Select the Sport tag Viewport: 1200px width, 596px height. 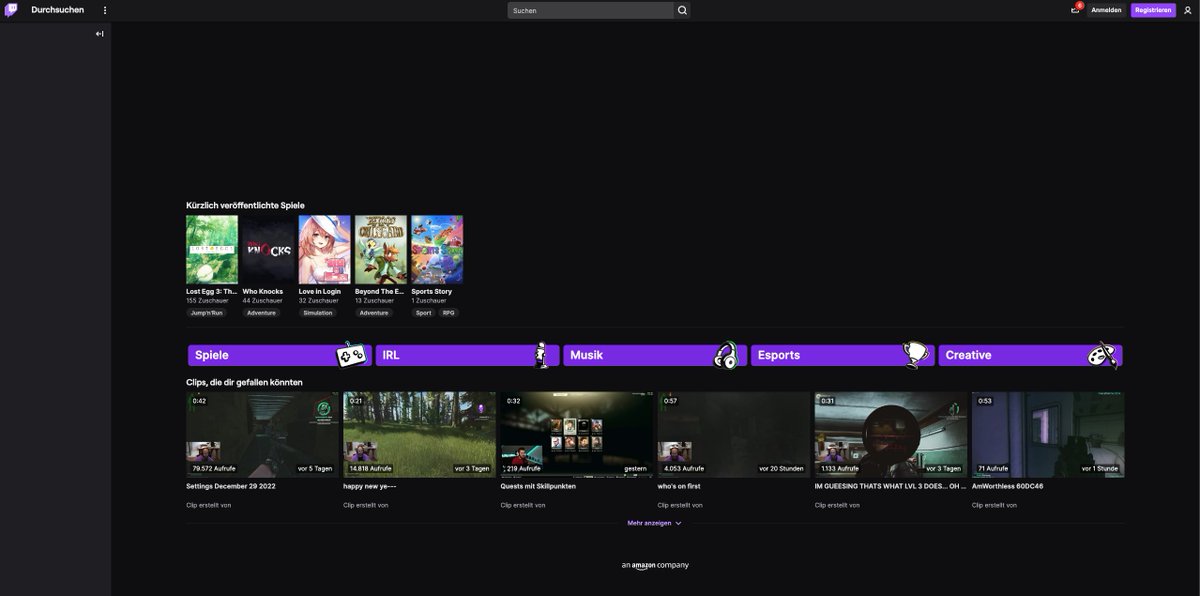tap(424, 313)
